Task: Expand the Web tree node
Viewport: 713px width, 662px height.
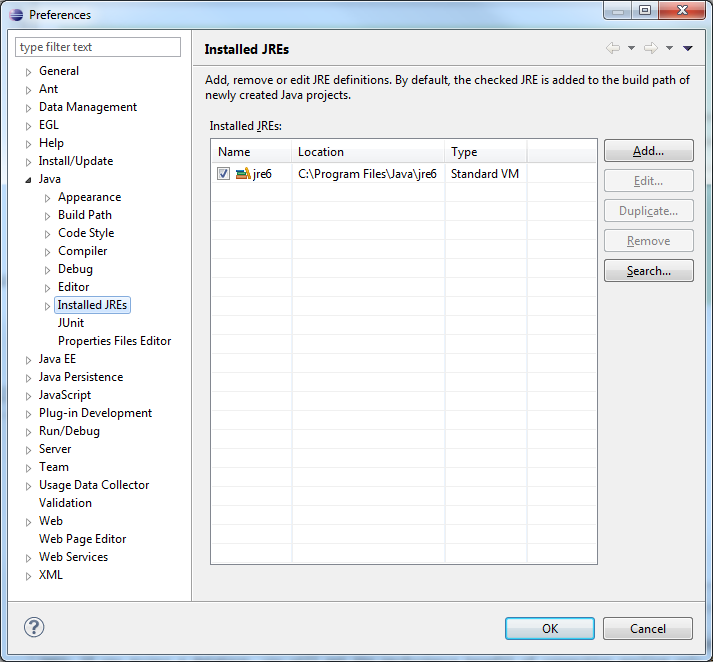Action: [28, 522]
